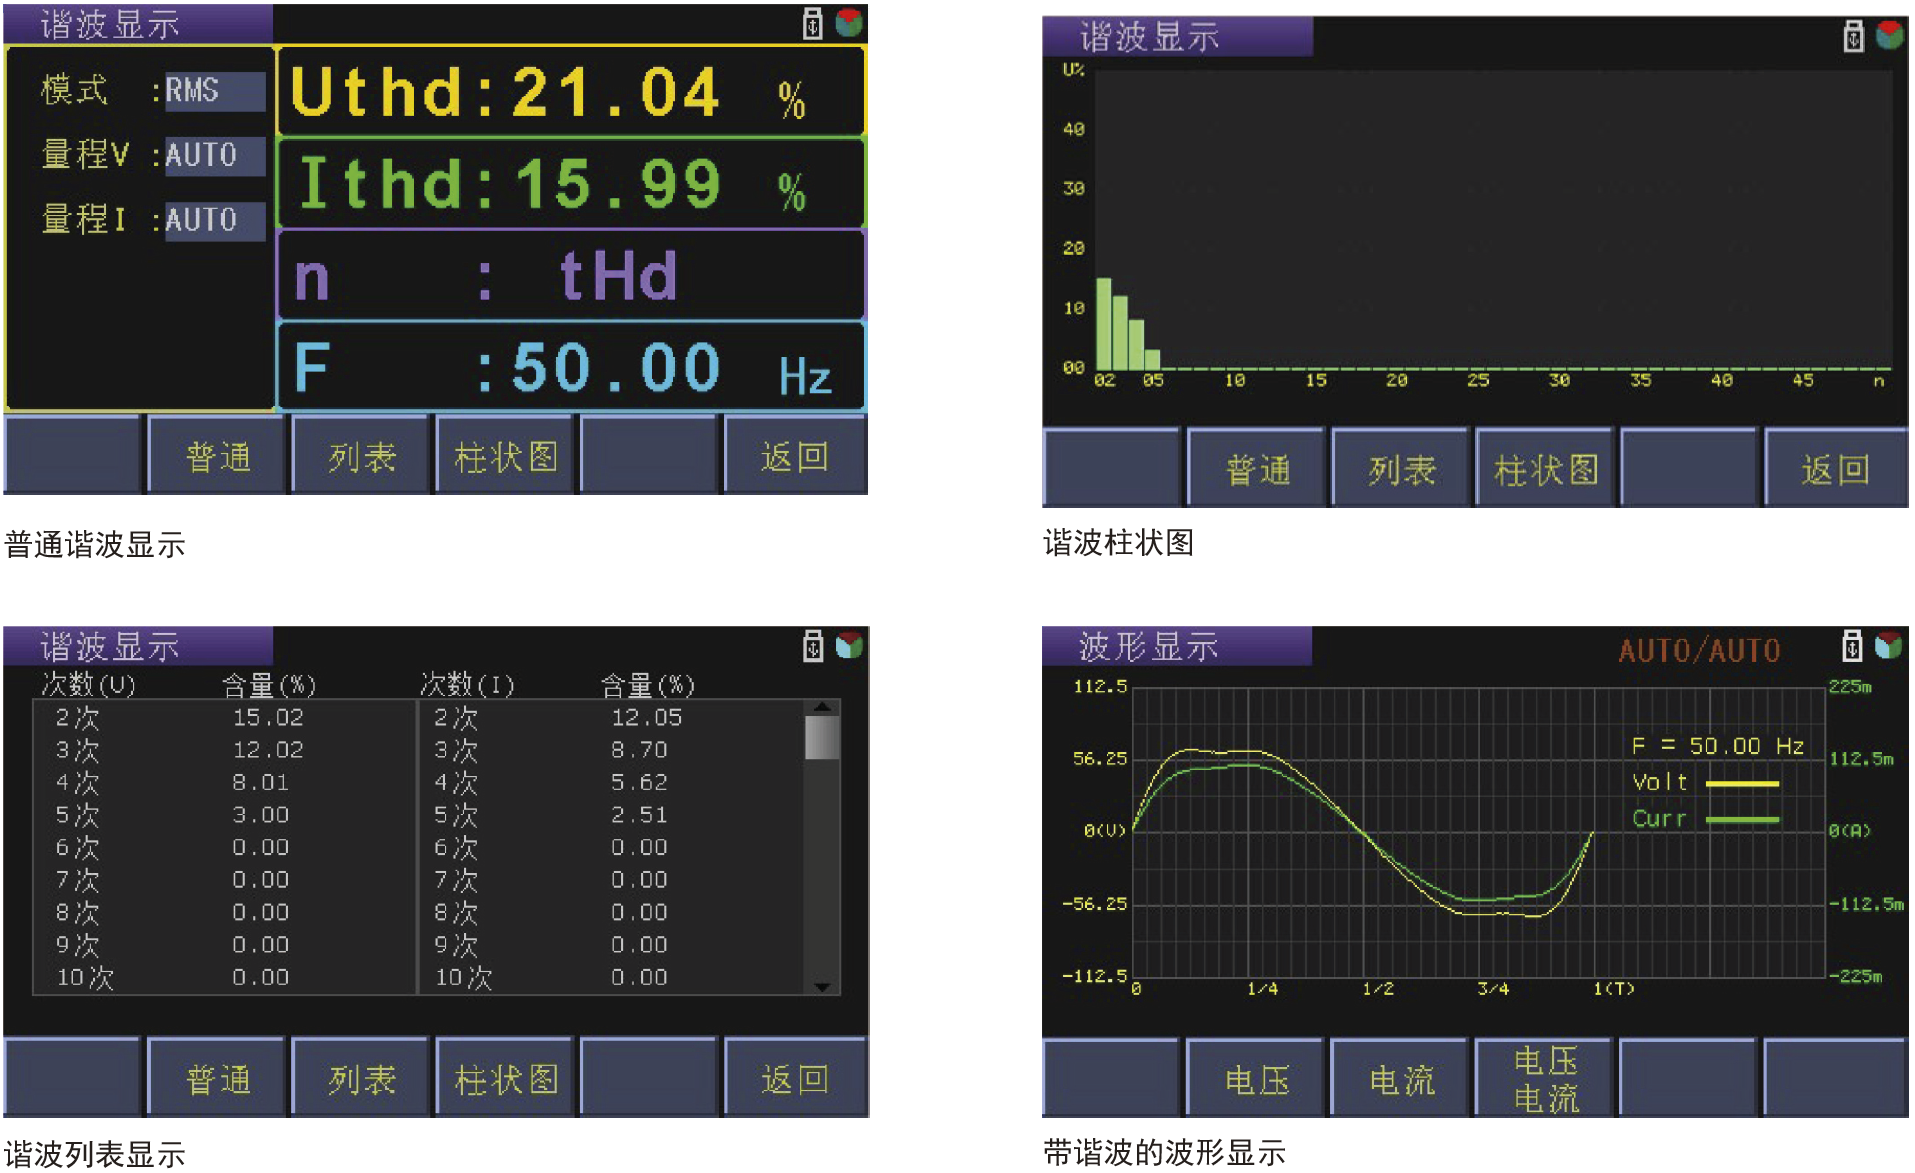Toggle the Volt trace legend visibility
Viewport: 1915px width, 1173px height.
(1662, 782)
